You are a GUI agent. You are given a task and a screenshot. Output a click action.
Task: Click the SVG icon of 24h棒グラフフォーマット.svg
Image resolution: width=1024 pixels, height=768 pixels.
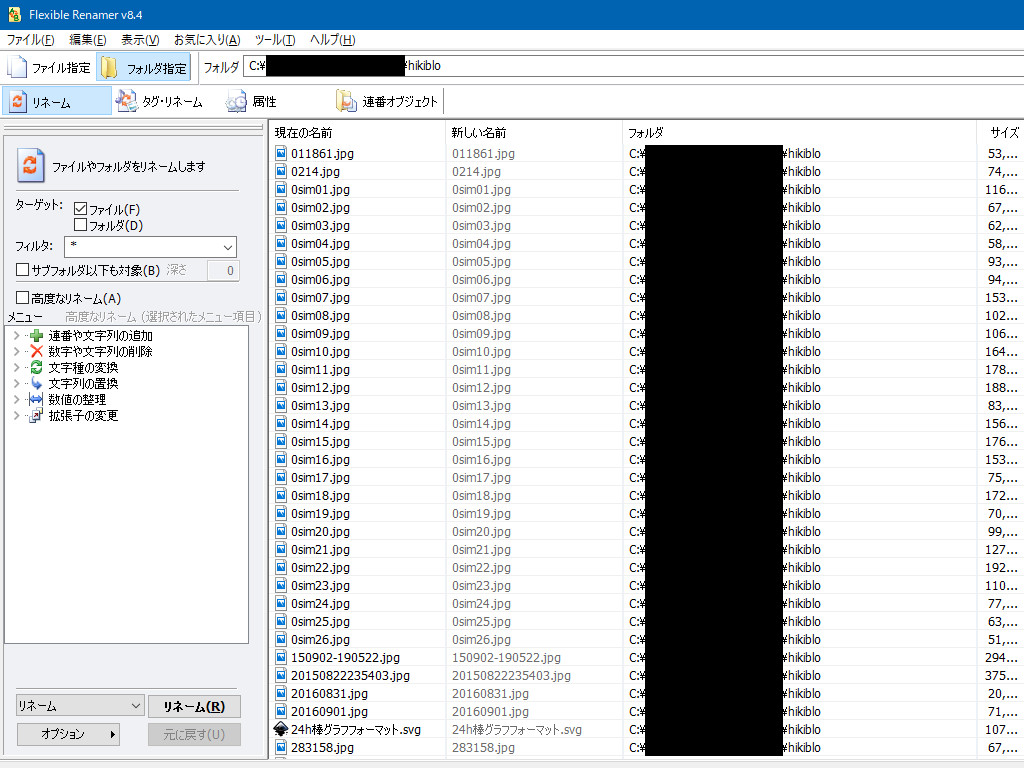click(x=281, y=729)
